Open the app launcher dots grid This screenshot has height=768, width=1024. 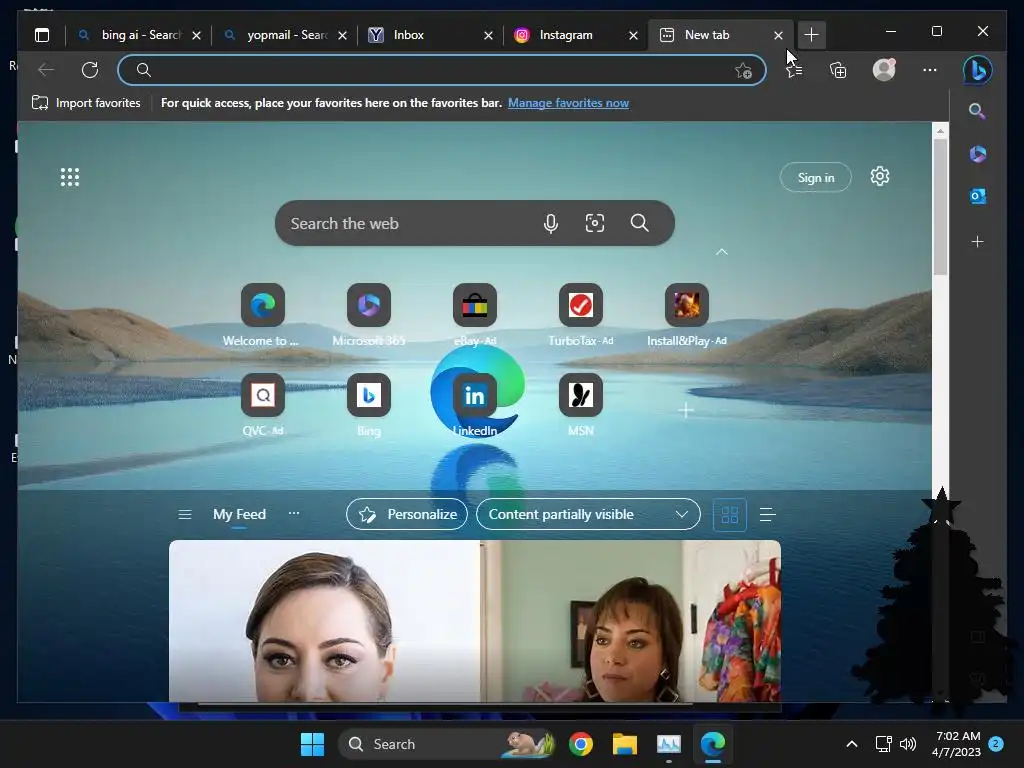(x=70, y=177)
